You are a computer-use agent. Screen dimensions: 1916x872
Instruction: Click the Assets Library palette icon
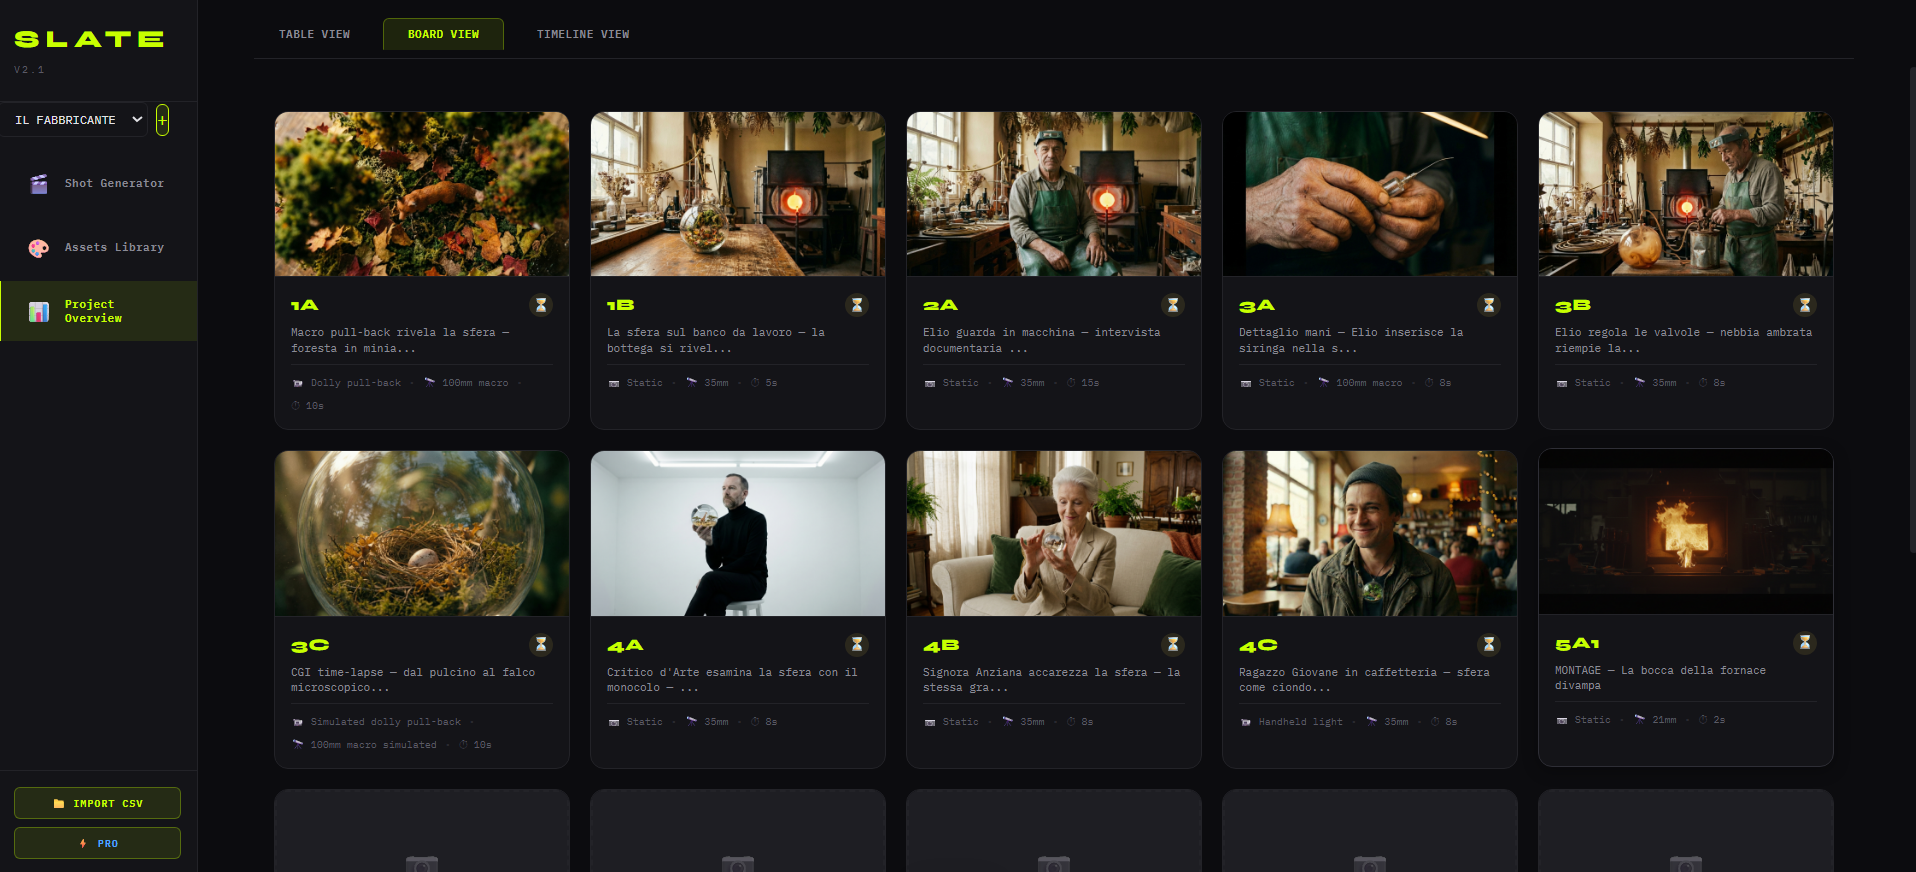click(x=39, y=248)
